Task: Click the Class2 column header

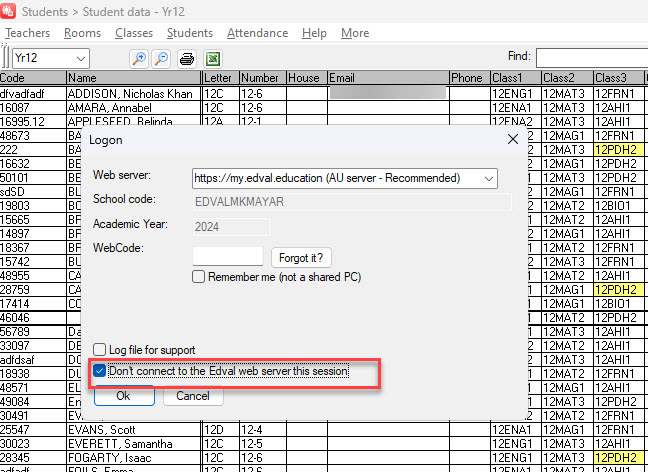Action: (x=567, y=78)
